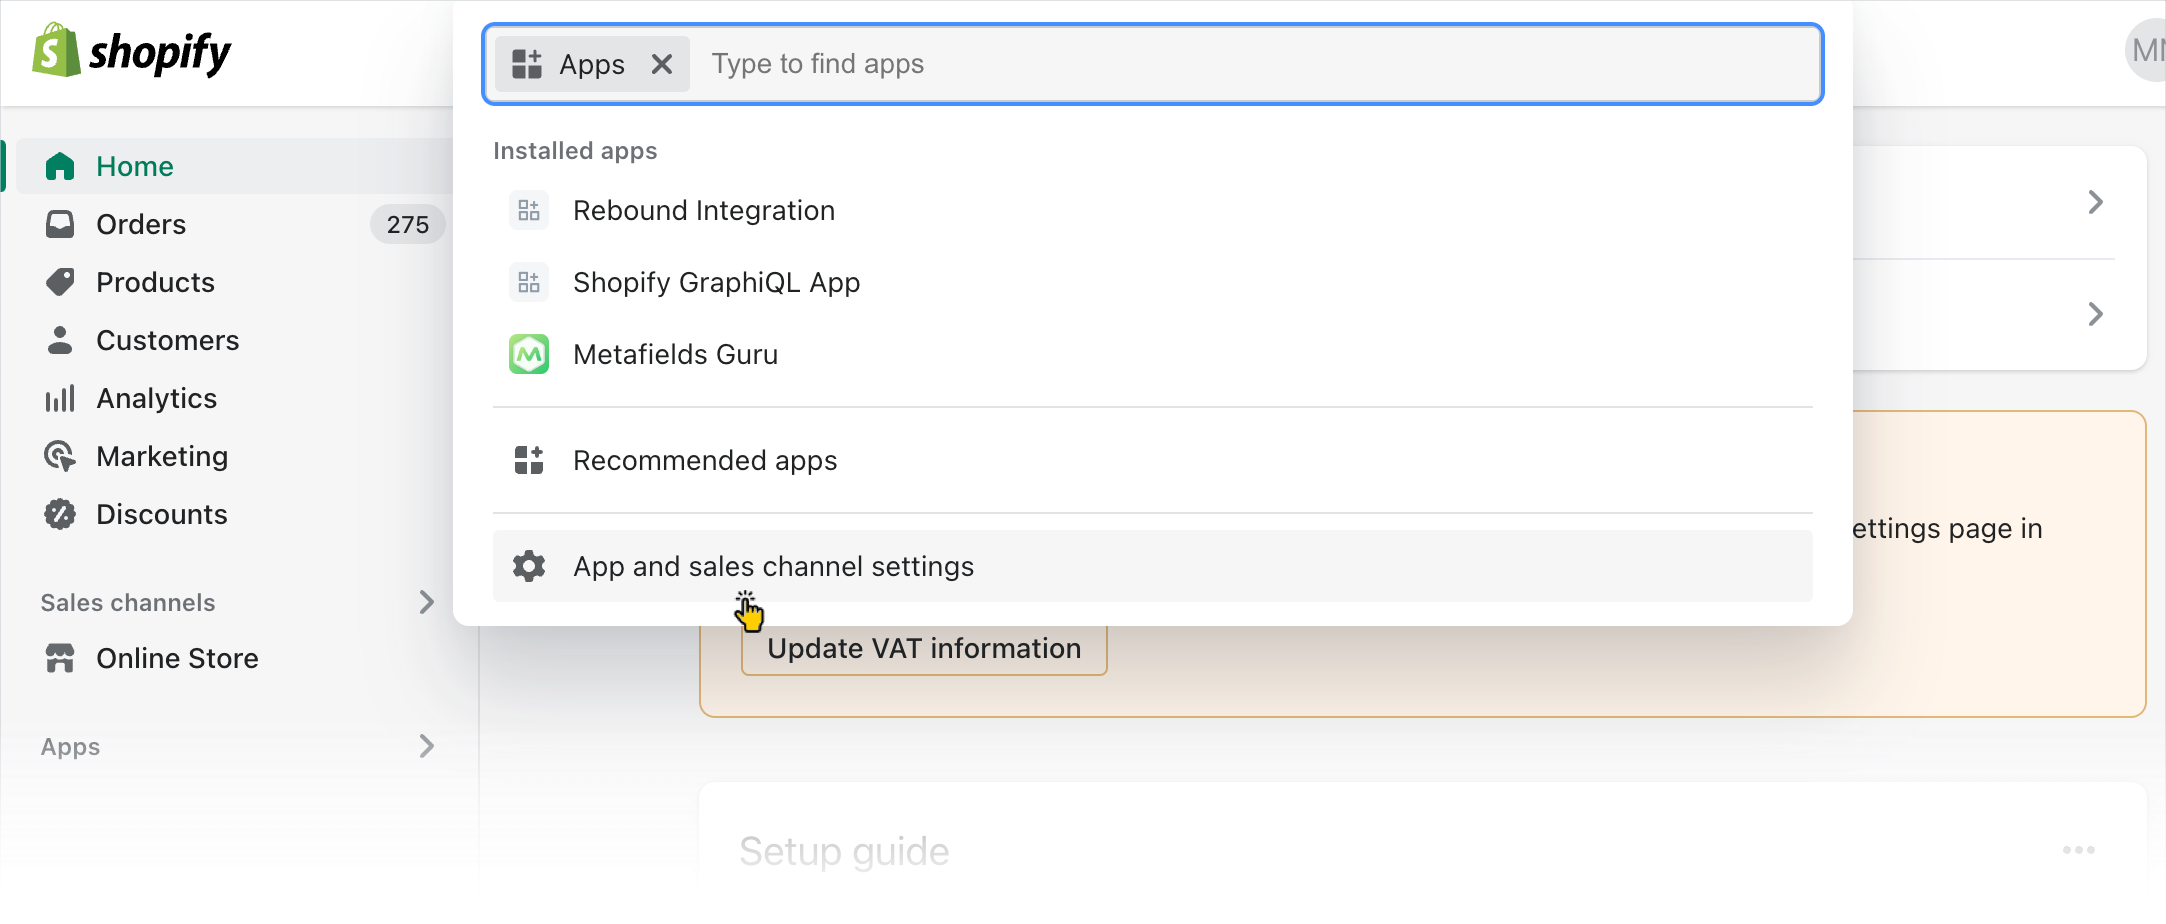
Task: Click the Recommended apps grid icon
Action: pyautogui.click(x=529, y=460)
